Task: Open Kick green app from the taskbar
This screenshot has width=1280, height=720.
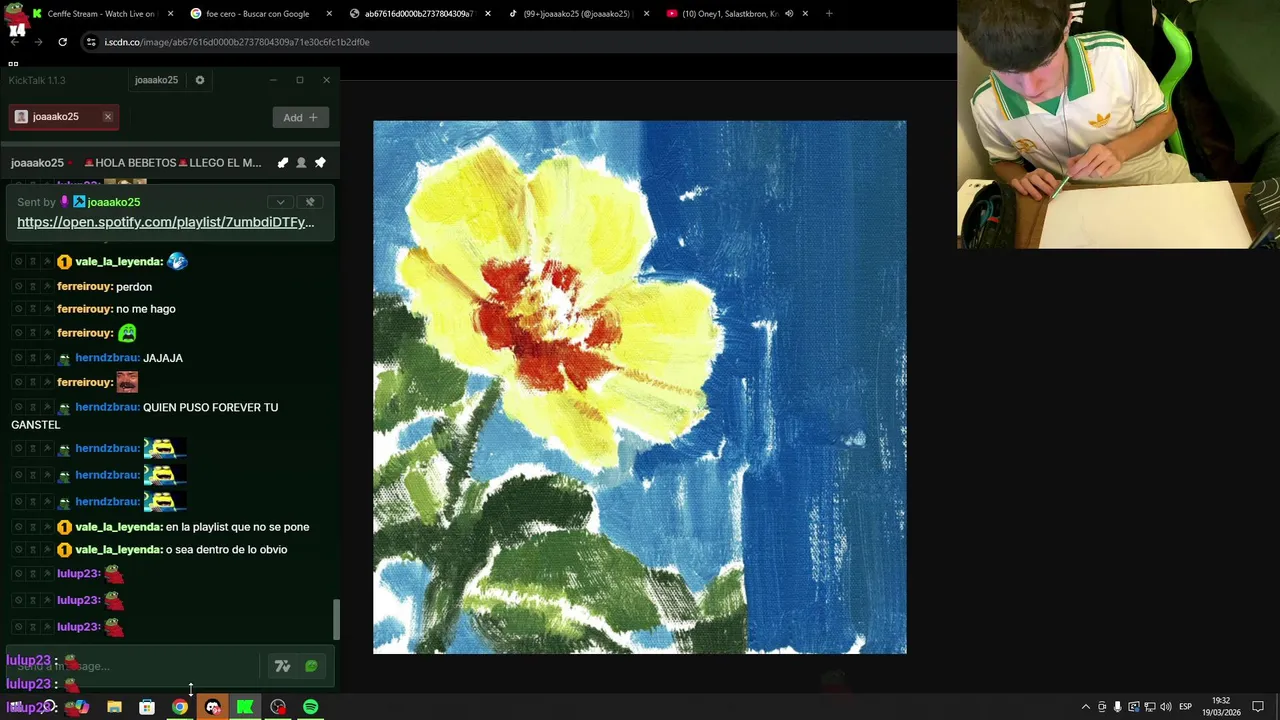Action: coord(245,707)
